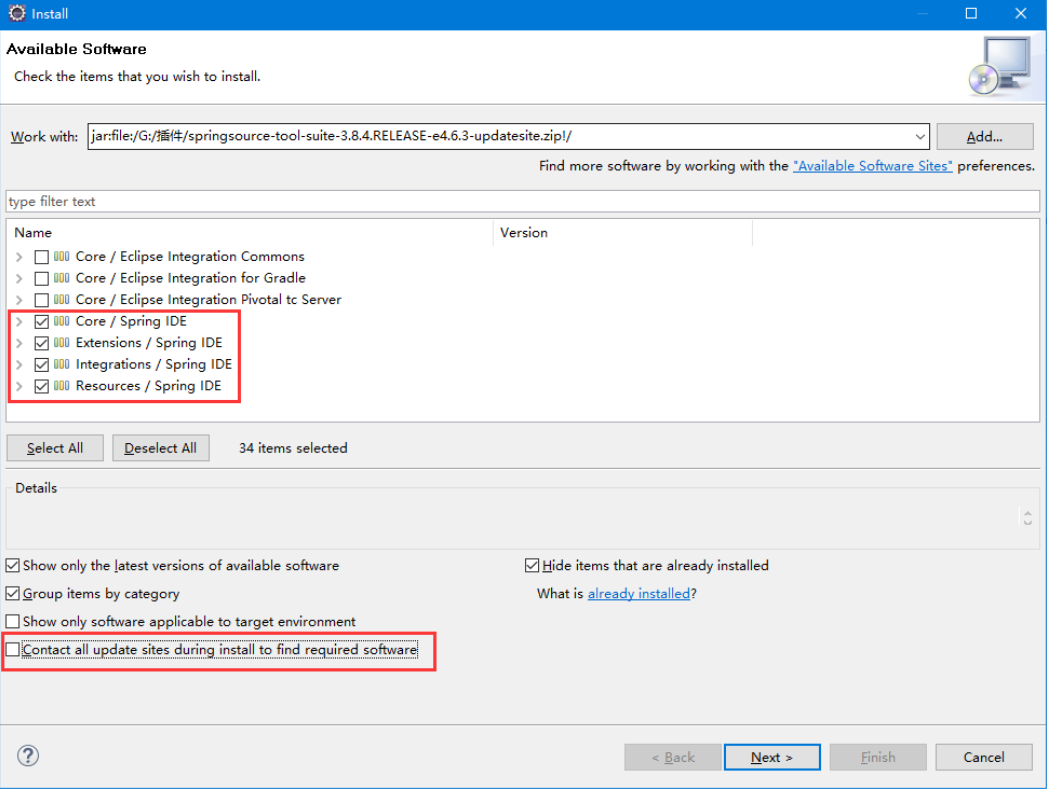Uncheck Resources / Spring IDE checkbox
Screen dimensions: 1047x789
[x=41, y=386]
